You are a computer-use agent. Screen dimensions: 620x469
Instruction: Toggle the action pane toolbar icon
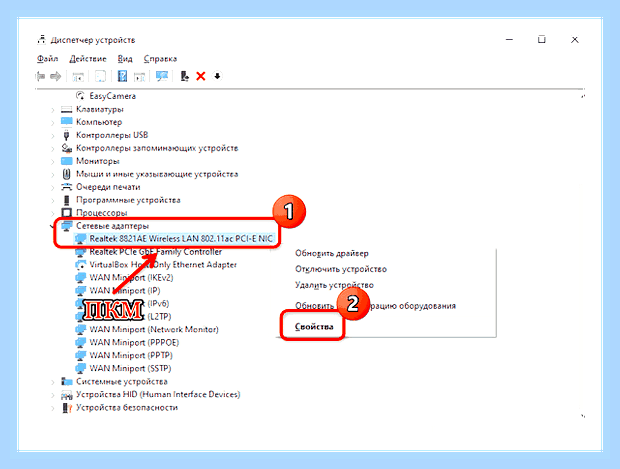point(140,76)
